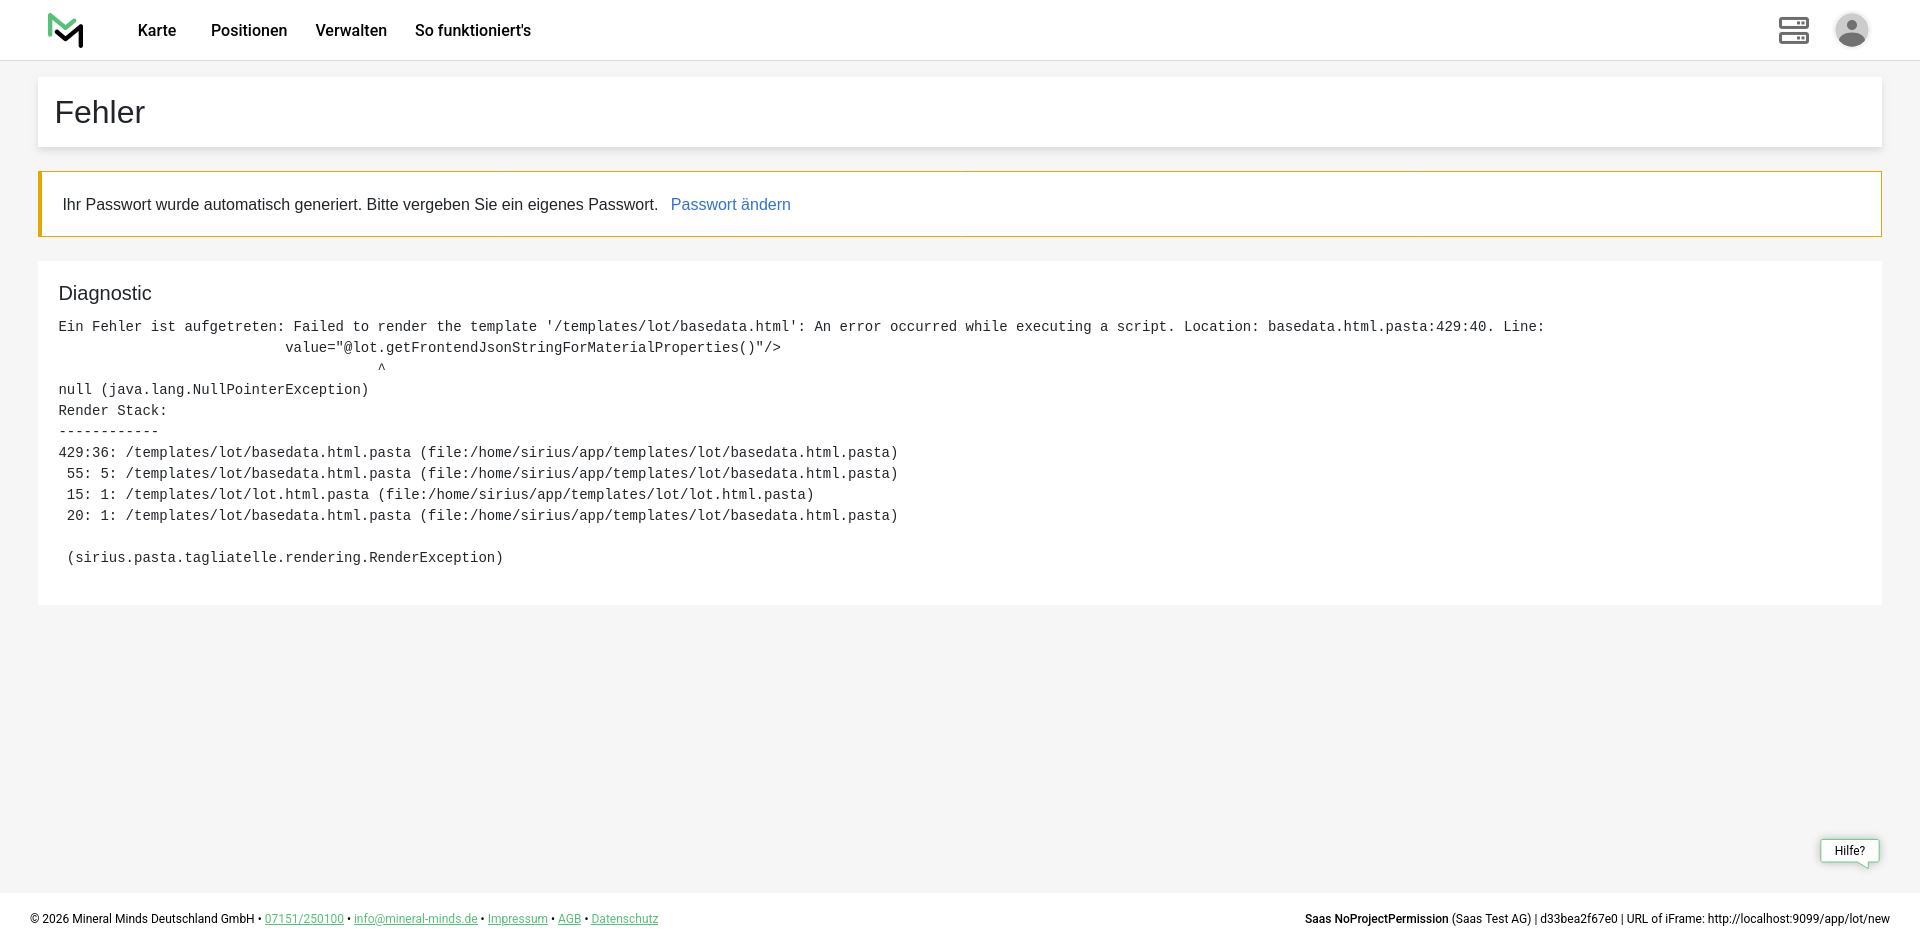1920x943 pixels.
Task: Click the Passwort ändern link
Action: (x=730, y=205)
